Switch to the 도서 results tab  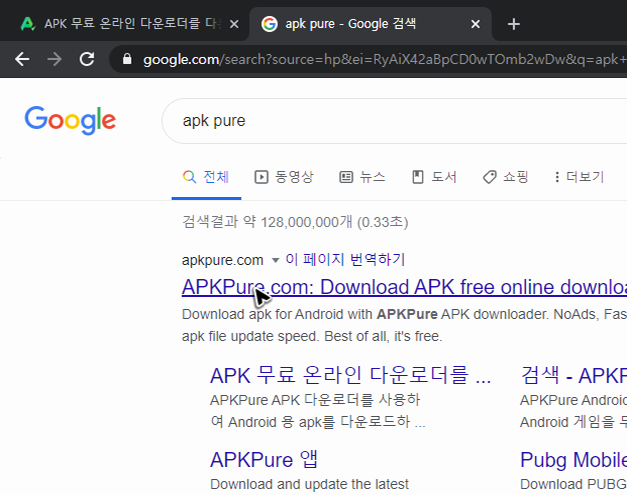tap(434, 177)
